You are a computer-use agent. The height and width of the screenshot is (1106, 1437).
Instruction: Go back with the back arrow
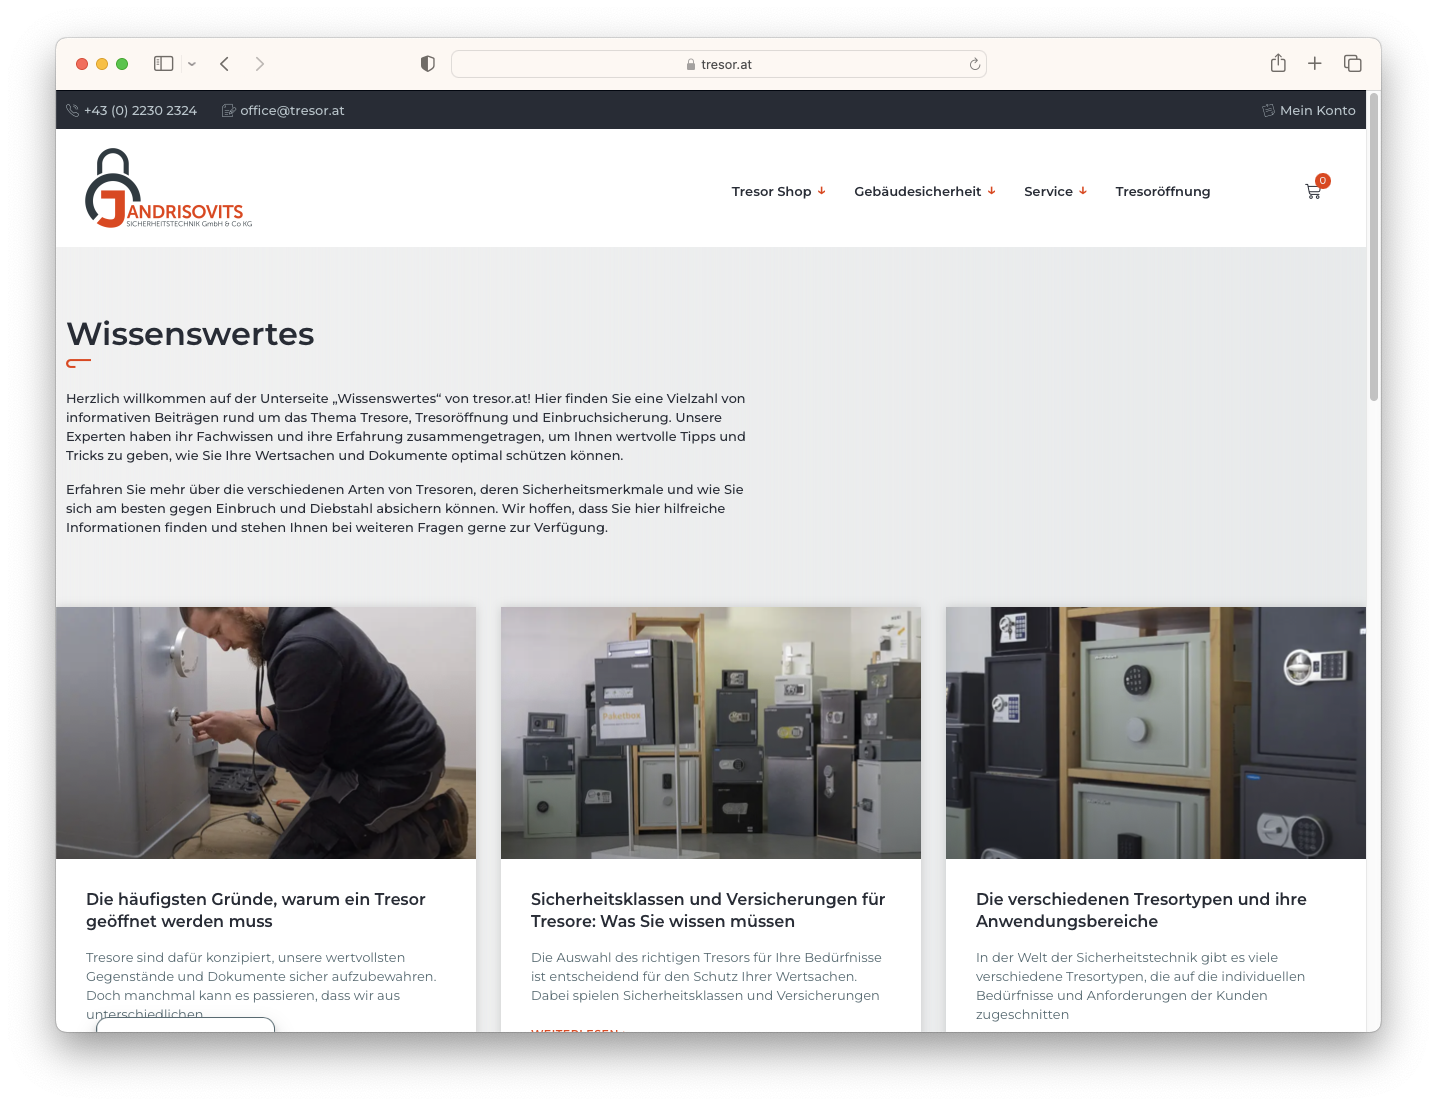coord(224,64)
